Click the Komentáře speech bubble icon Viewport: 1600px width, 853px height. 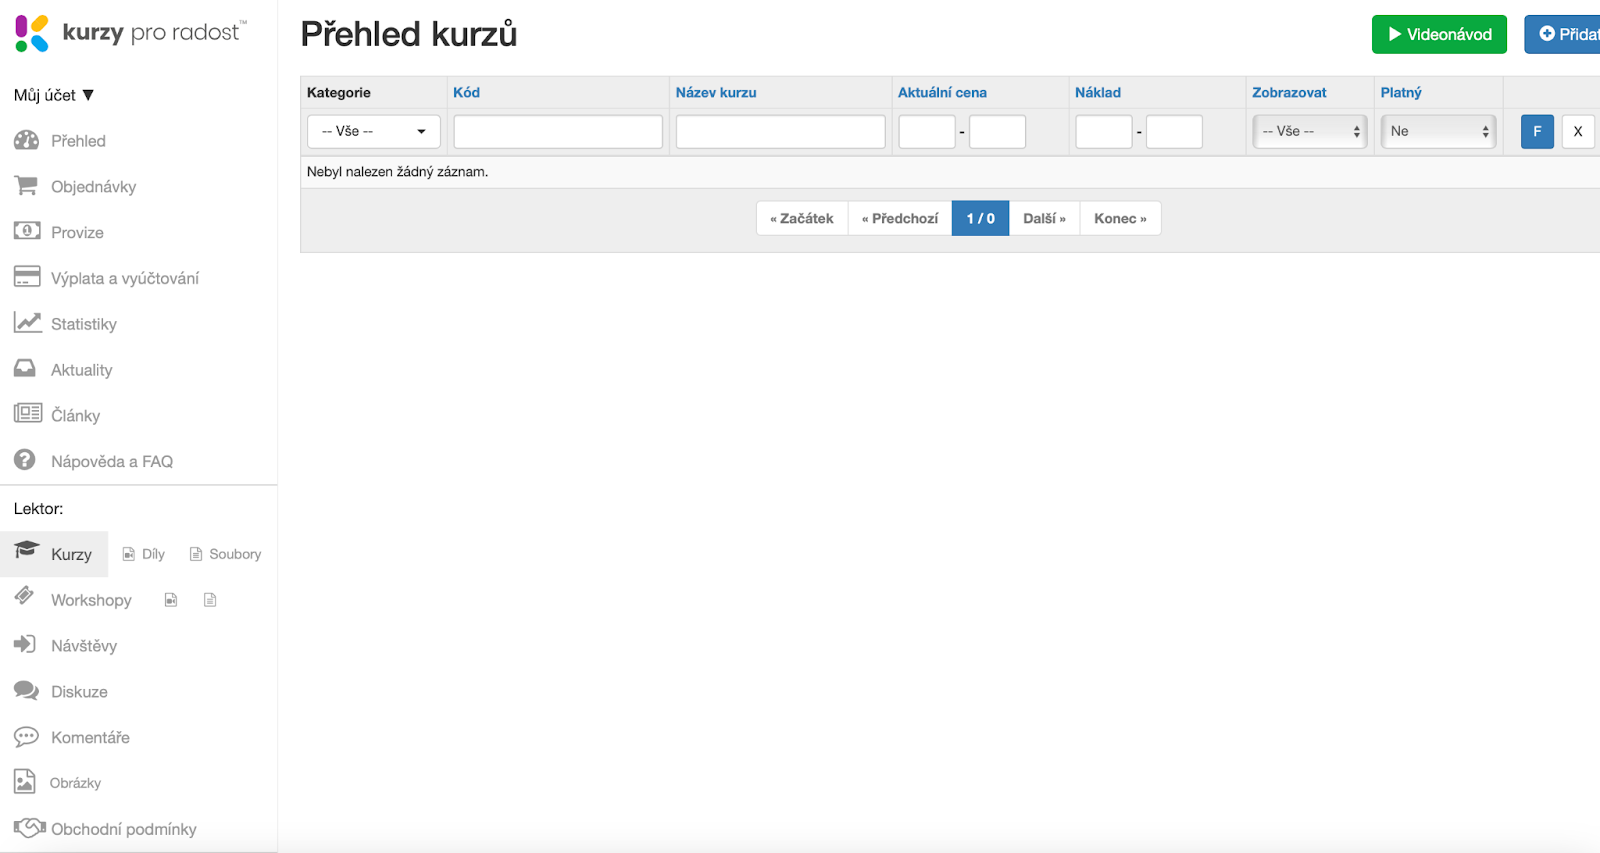[x=26, y=737]
